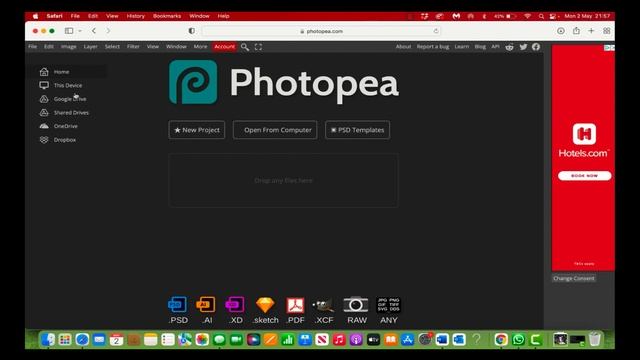Click the Photopea spiral logo
Viewport: 640px width, 360px height.
point(193,82)
